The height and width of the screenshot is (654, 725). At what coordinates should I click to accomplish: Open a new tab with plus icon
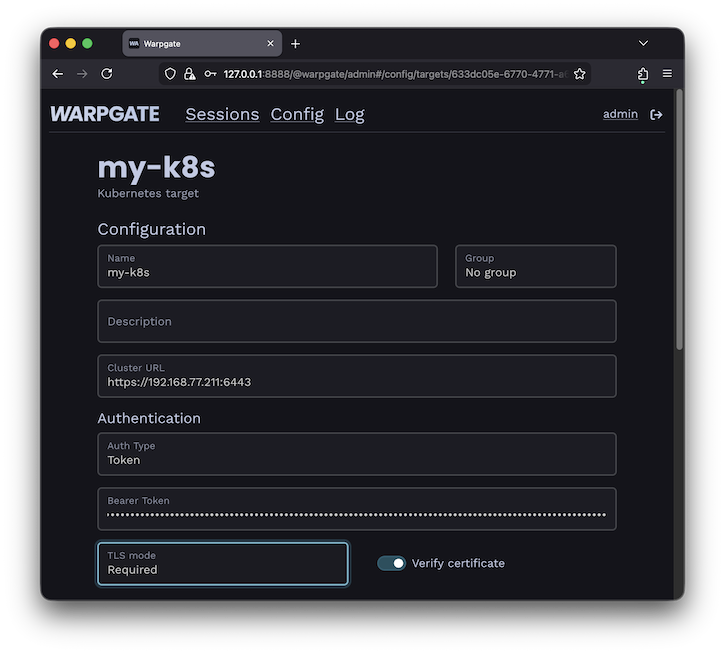click(x=295, y=44)
